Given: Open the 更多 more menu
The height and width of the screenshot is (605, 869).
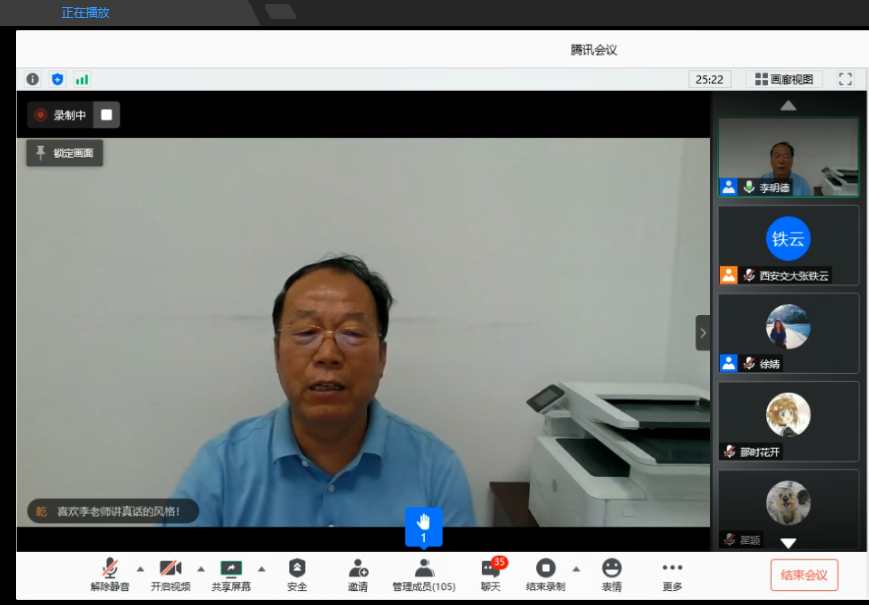Looking at the screenshot, I should pos(672,575).
